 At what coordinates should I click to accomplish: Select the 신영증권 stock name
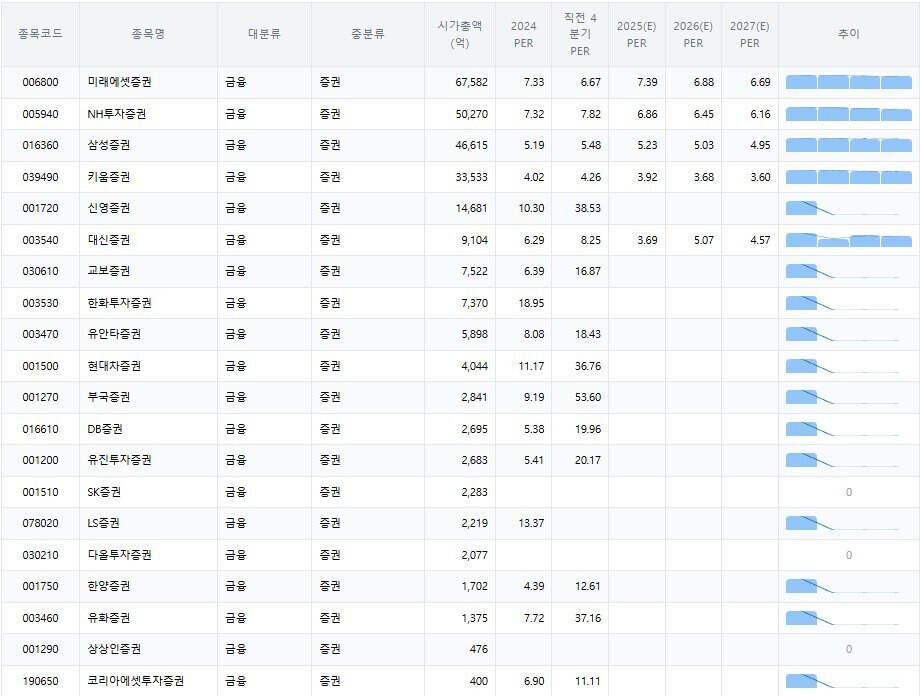coord(109,208)
